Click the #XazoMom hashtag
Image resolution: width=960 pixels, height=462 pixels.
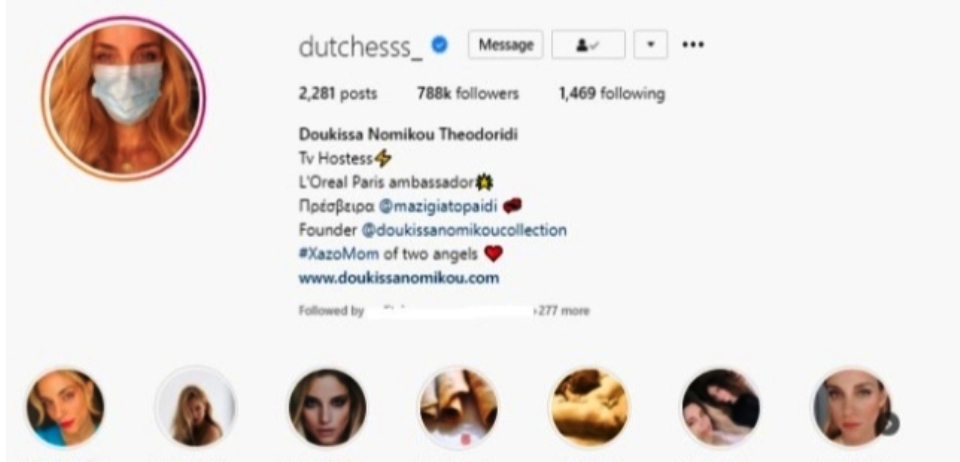pos(339,253)
